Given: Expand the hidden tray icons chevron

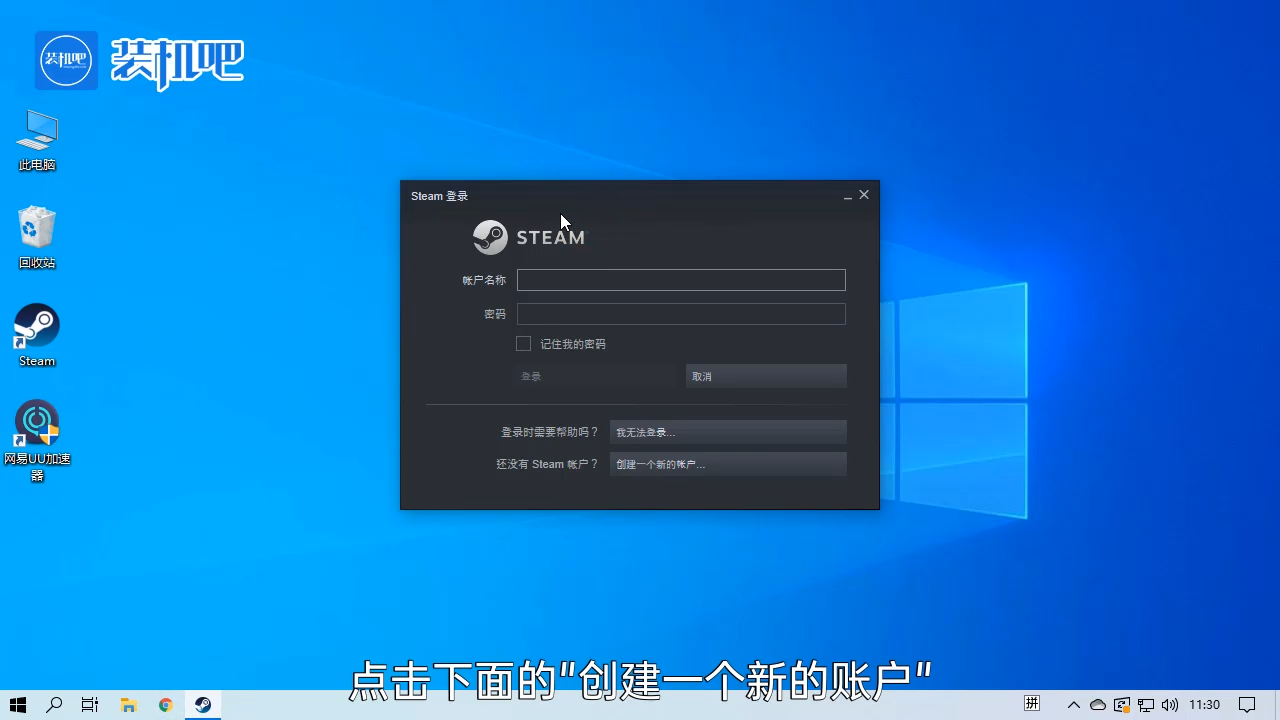Looking at the screenshot, I should coord(1073,704).
